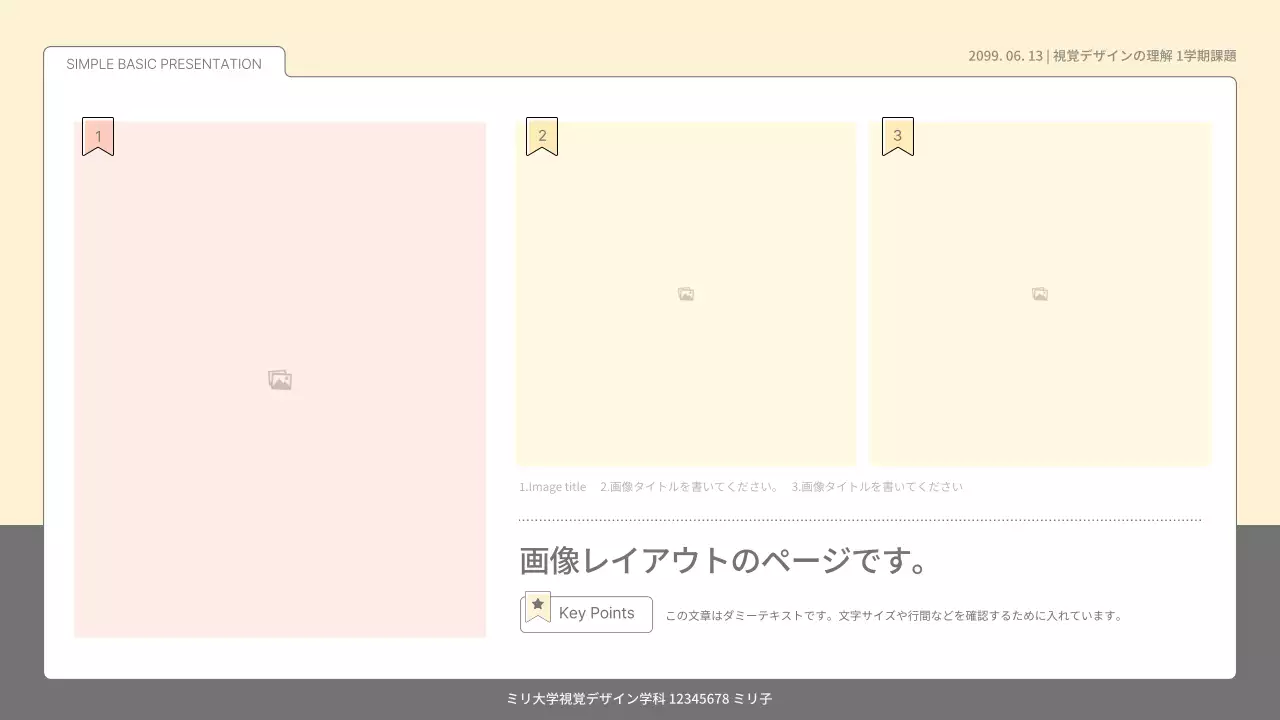The image size is (1280, 720).
Task: Click the image placeholder icon in the second panel
Action: 685,293
